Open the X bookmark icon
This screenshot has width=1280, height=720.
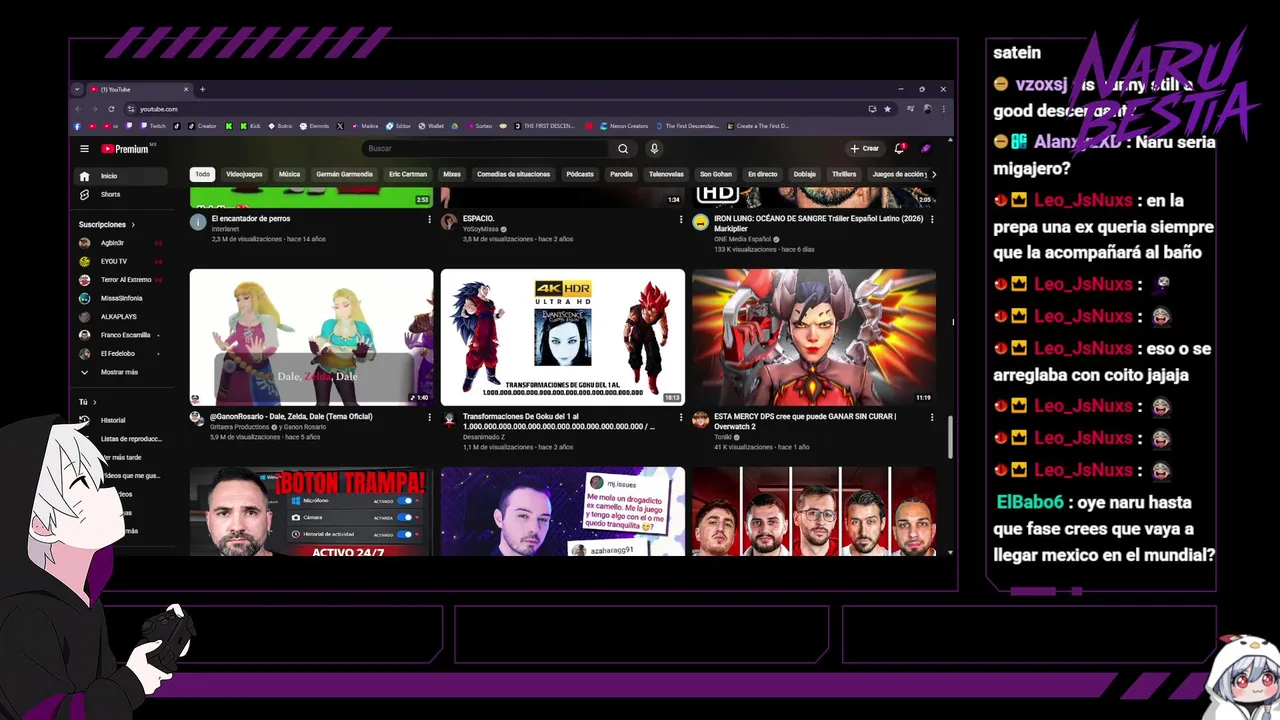click(340, 126)
